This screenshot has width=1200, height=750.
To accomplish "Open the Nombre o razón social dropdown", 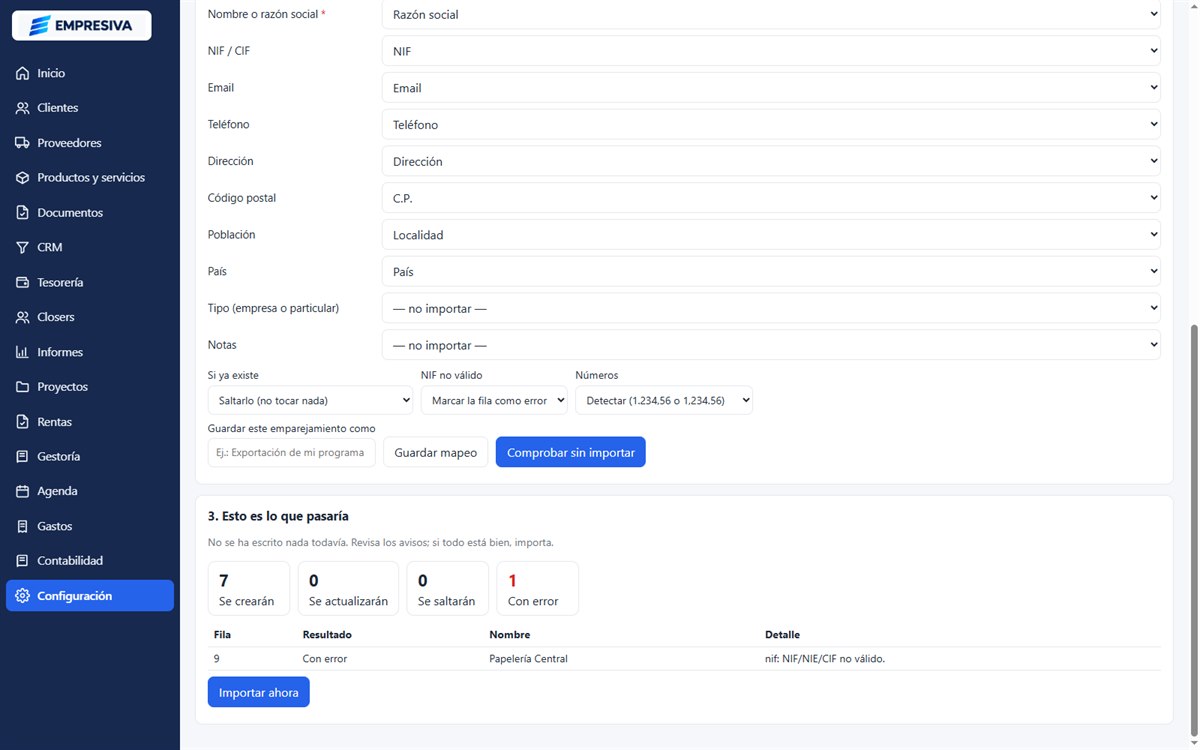I will [x=771, y=15].
